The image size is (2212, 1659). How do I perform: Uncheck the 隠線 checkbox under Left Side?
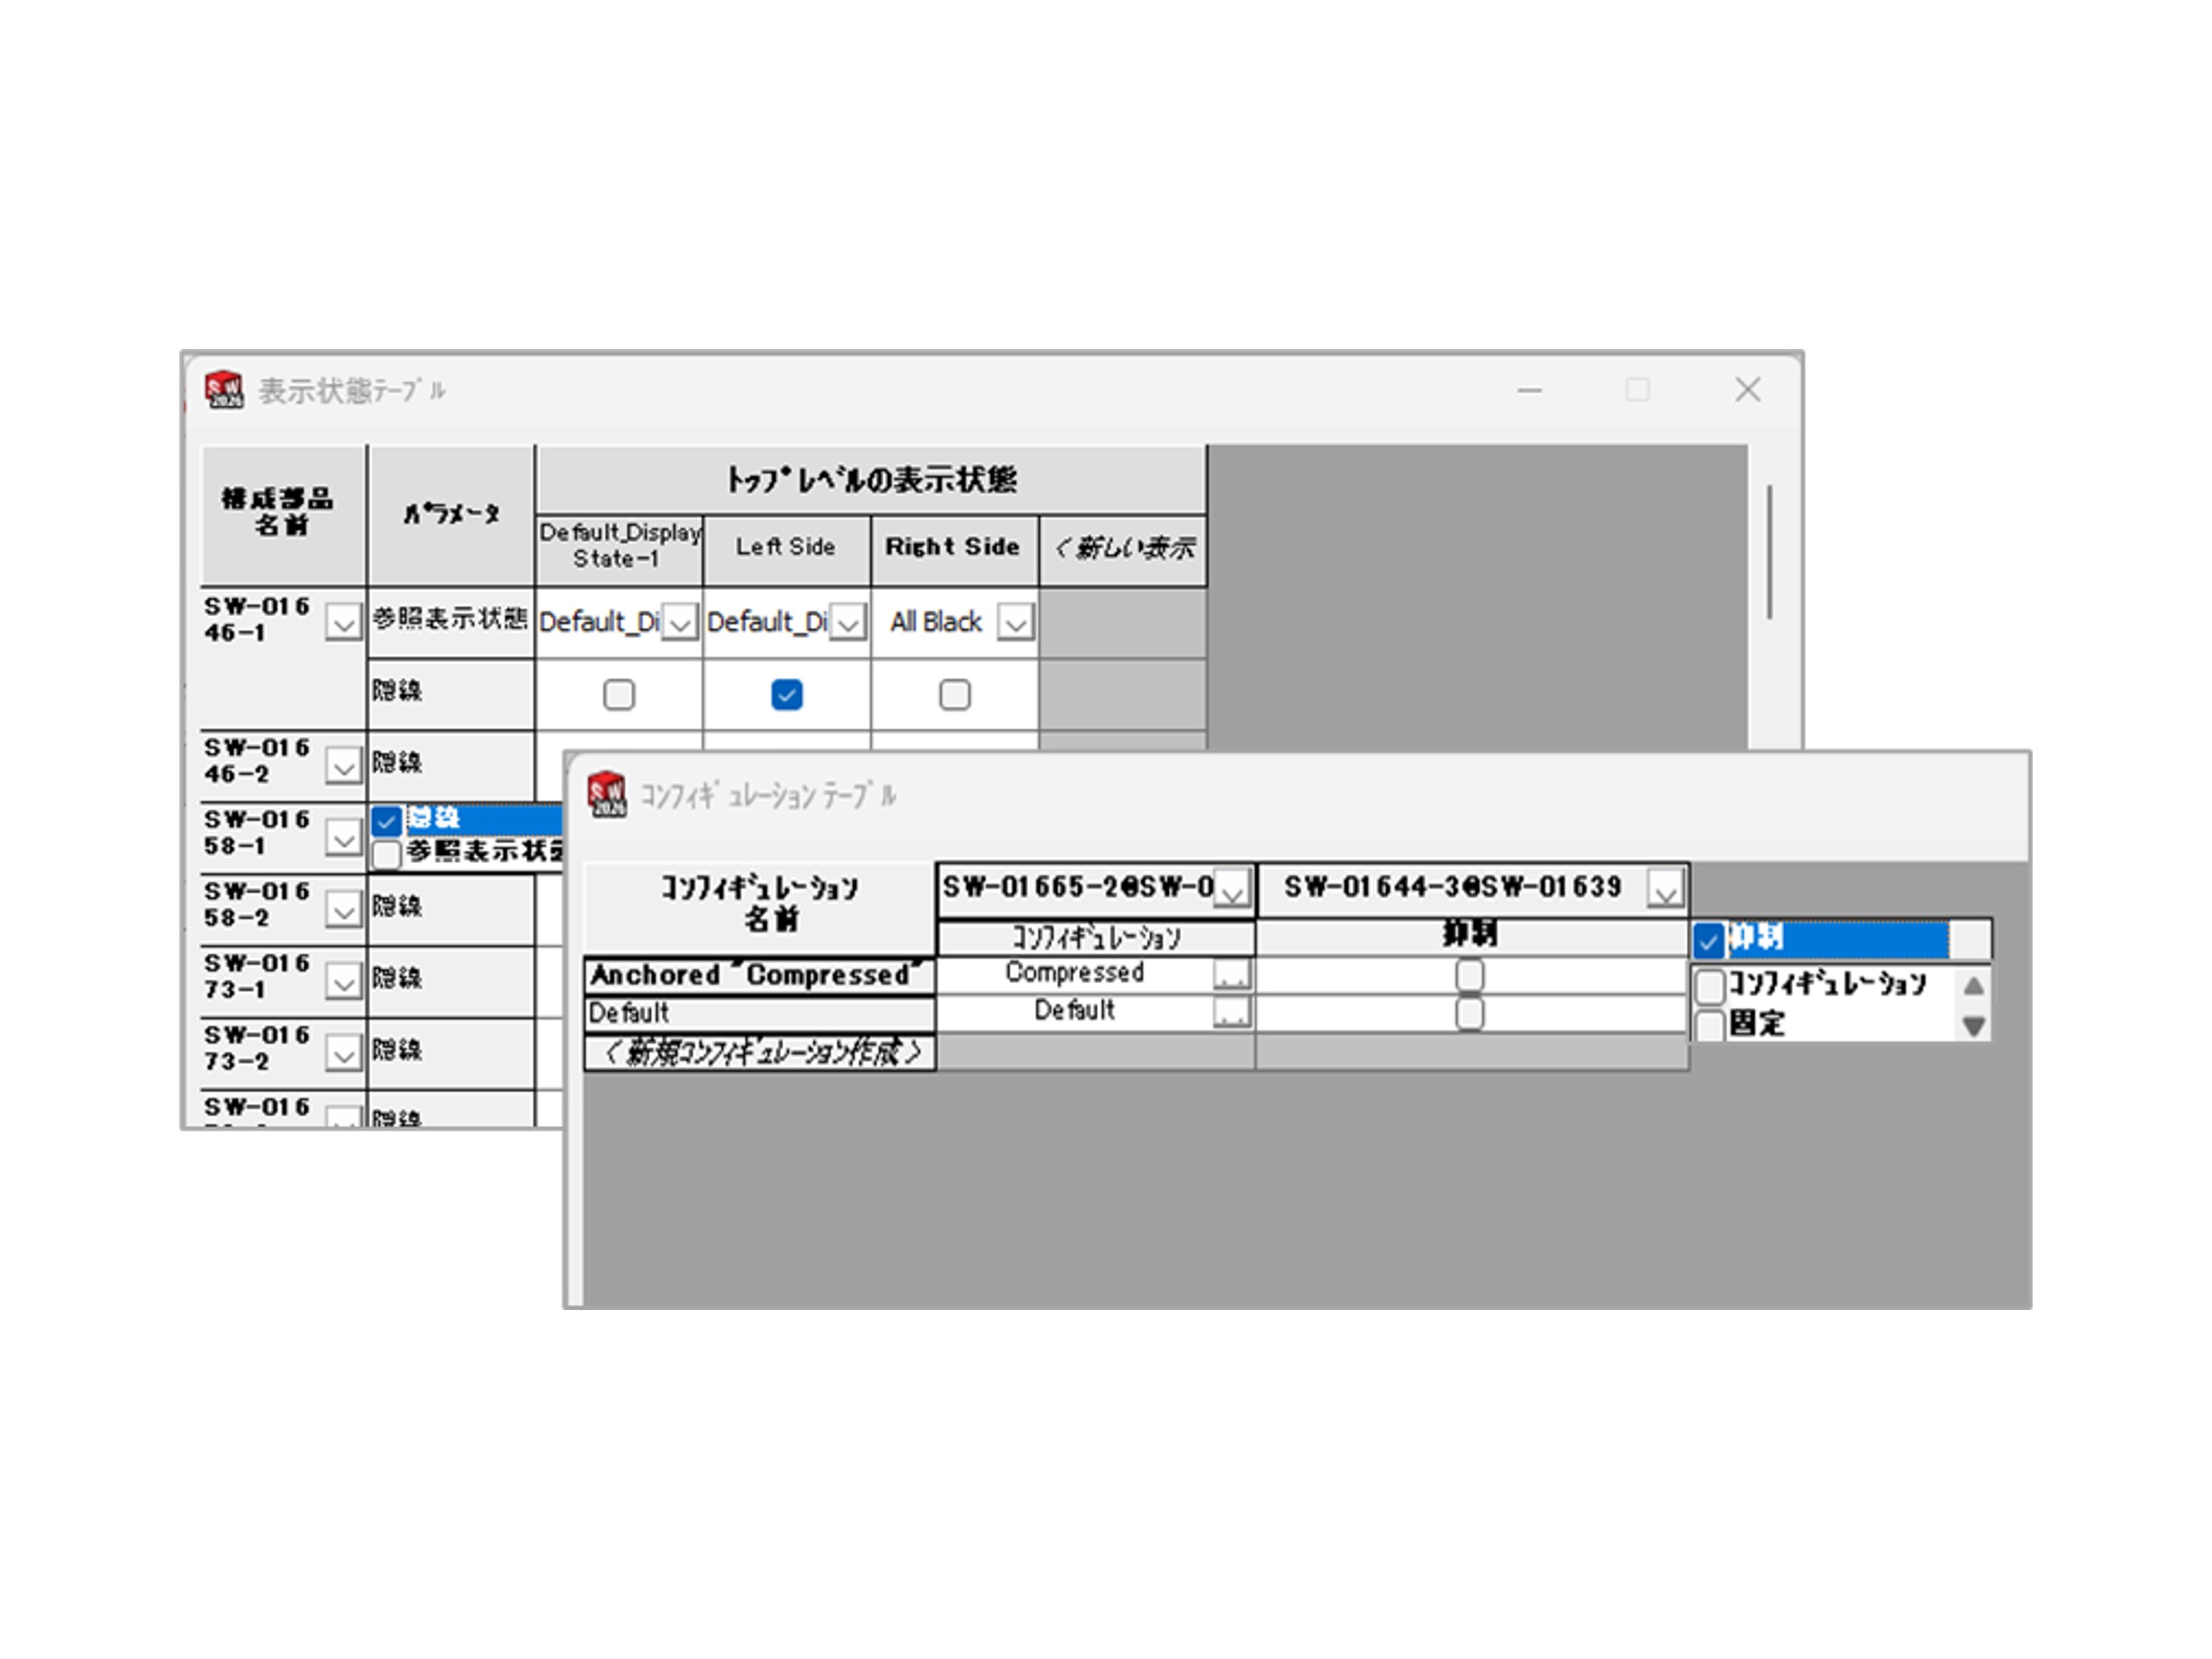(786, 695)
